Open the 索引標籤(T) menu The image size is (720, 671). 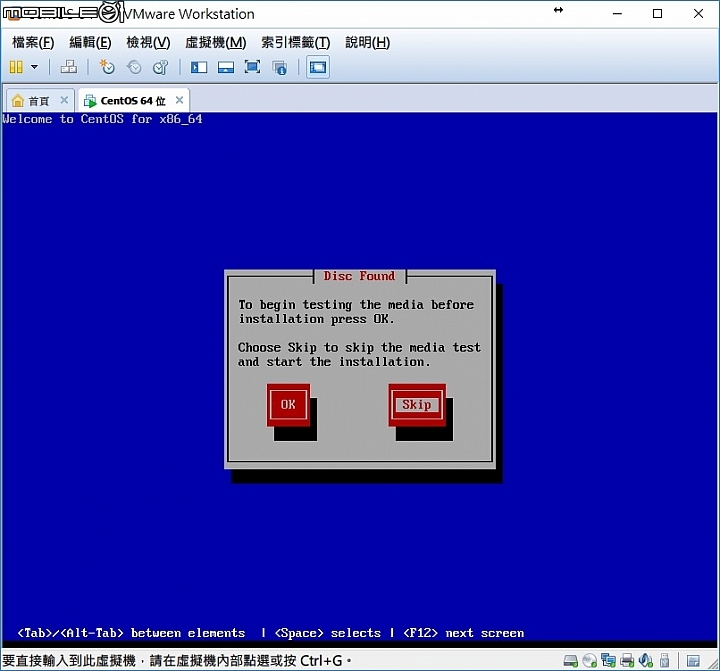pos(296,42)
